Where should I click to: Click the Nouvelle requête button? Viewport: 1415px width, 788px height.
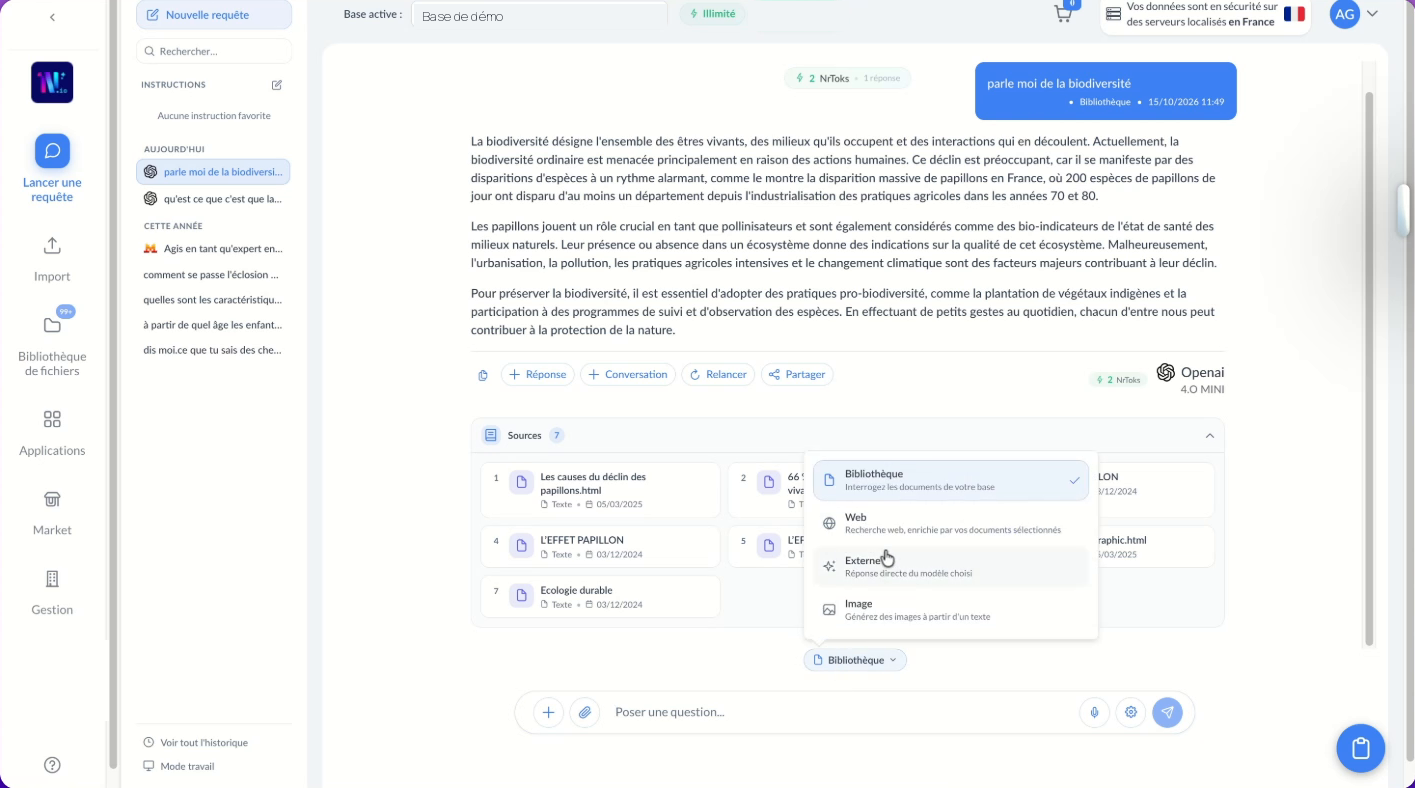pos(214,15)
